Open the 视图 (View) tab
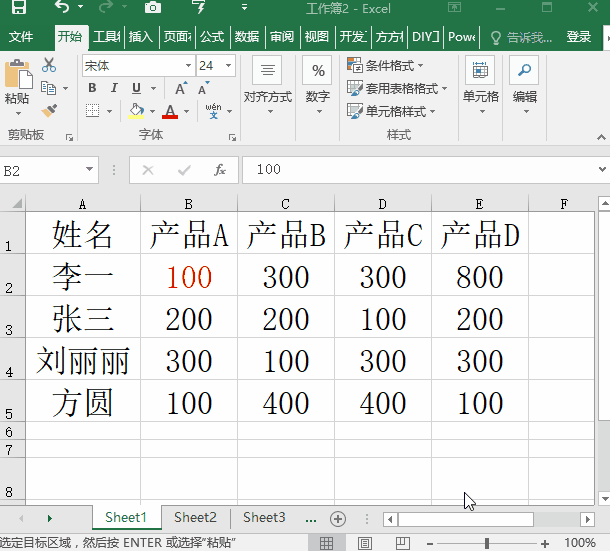Screen dimensions: 610x551 [317, 37]
